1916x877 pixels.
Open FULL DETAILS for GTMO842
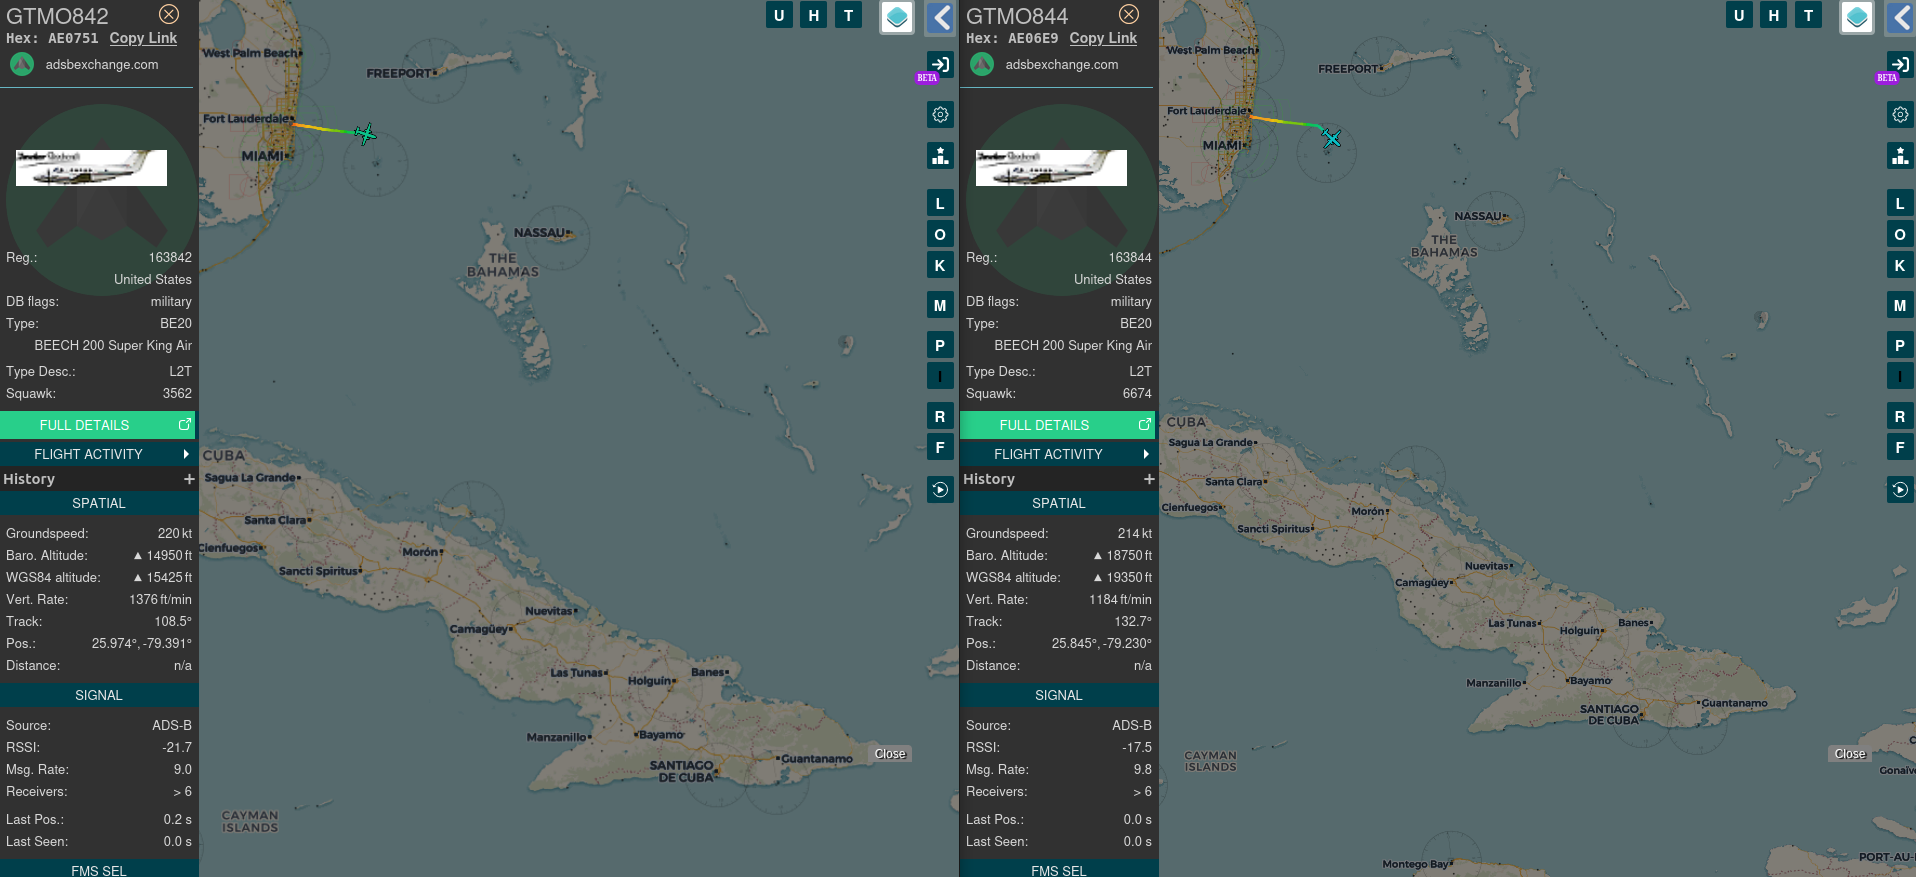pyautogui.click(x=98, y=425)
